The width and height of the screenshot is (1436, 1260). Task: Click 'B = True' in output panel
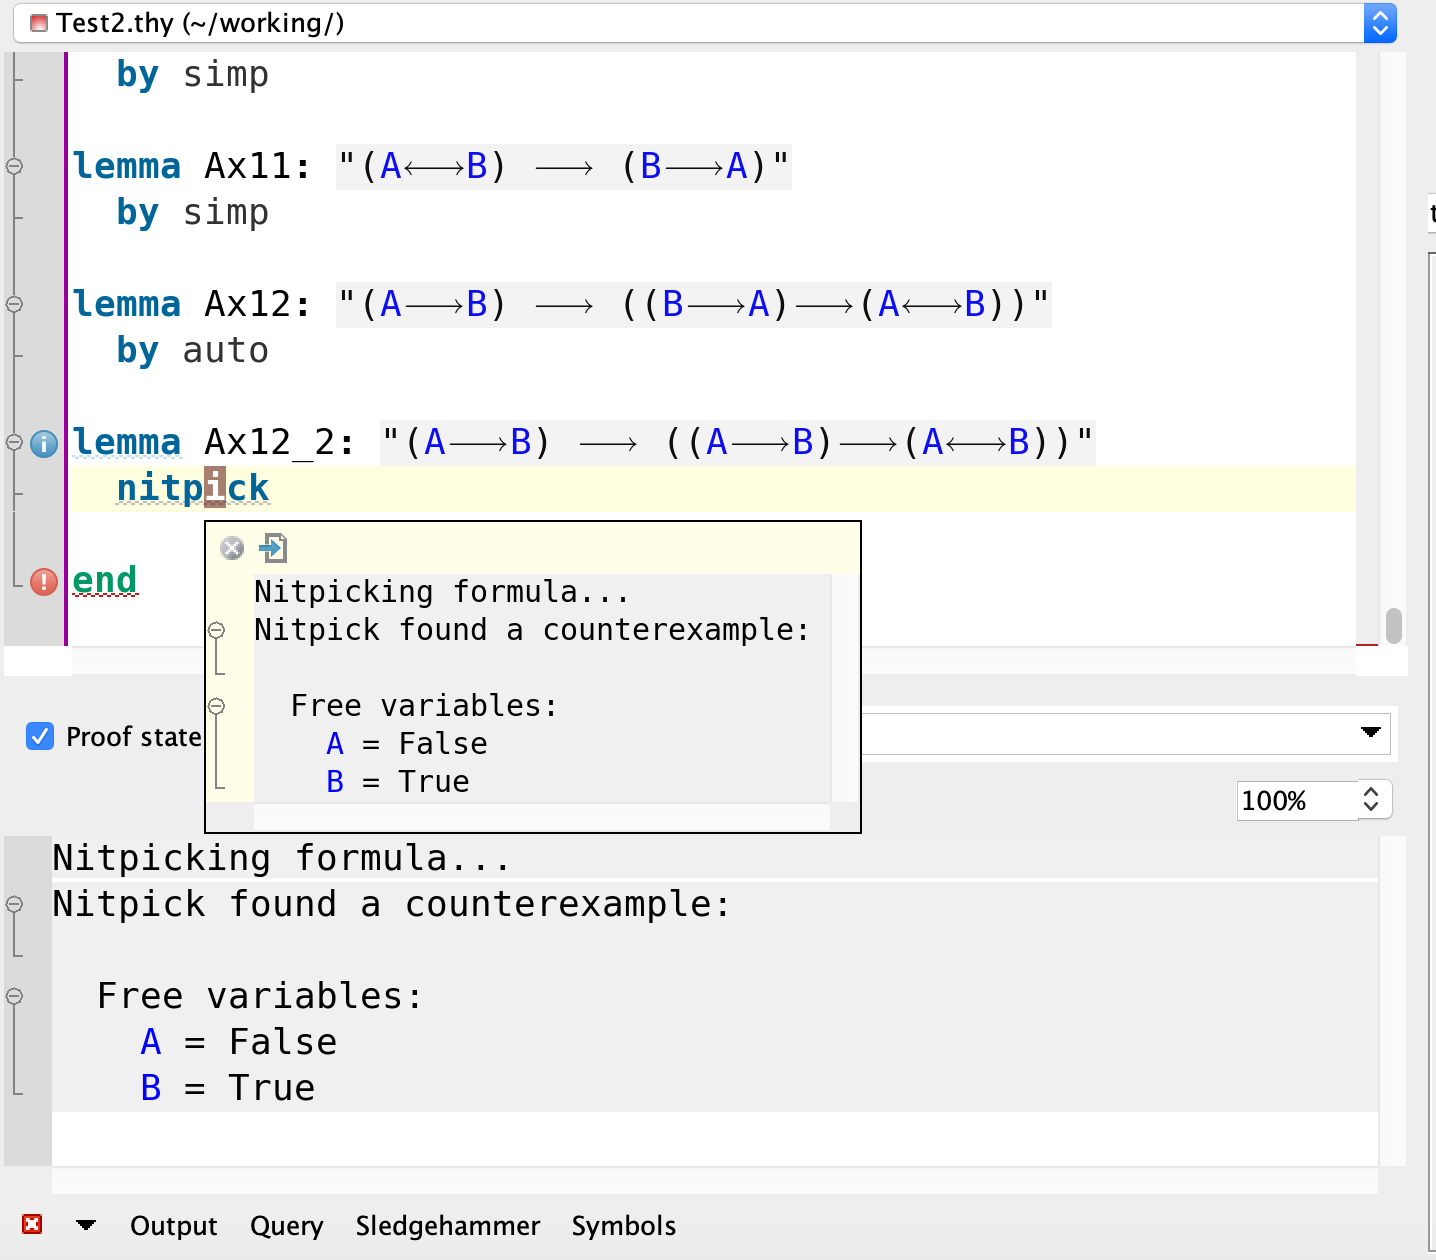[x=228, y=1088]
